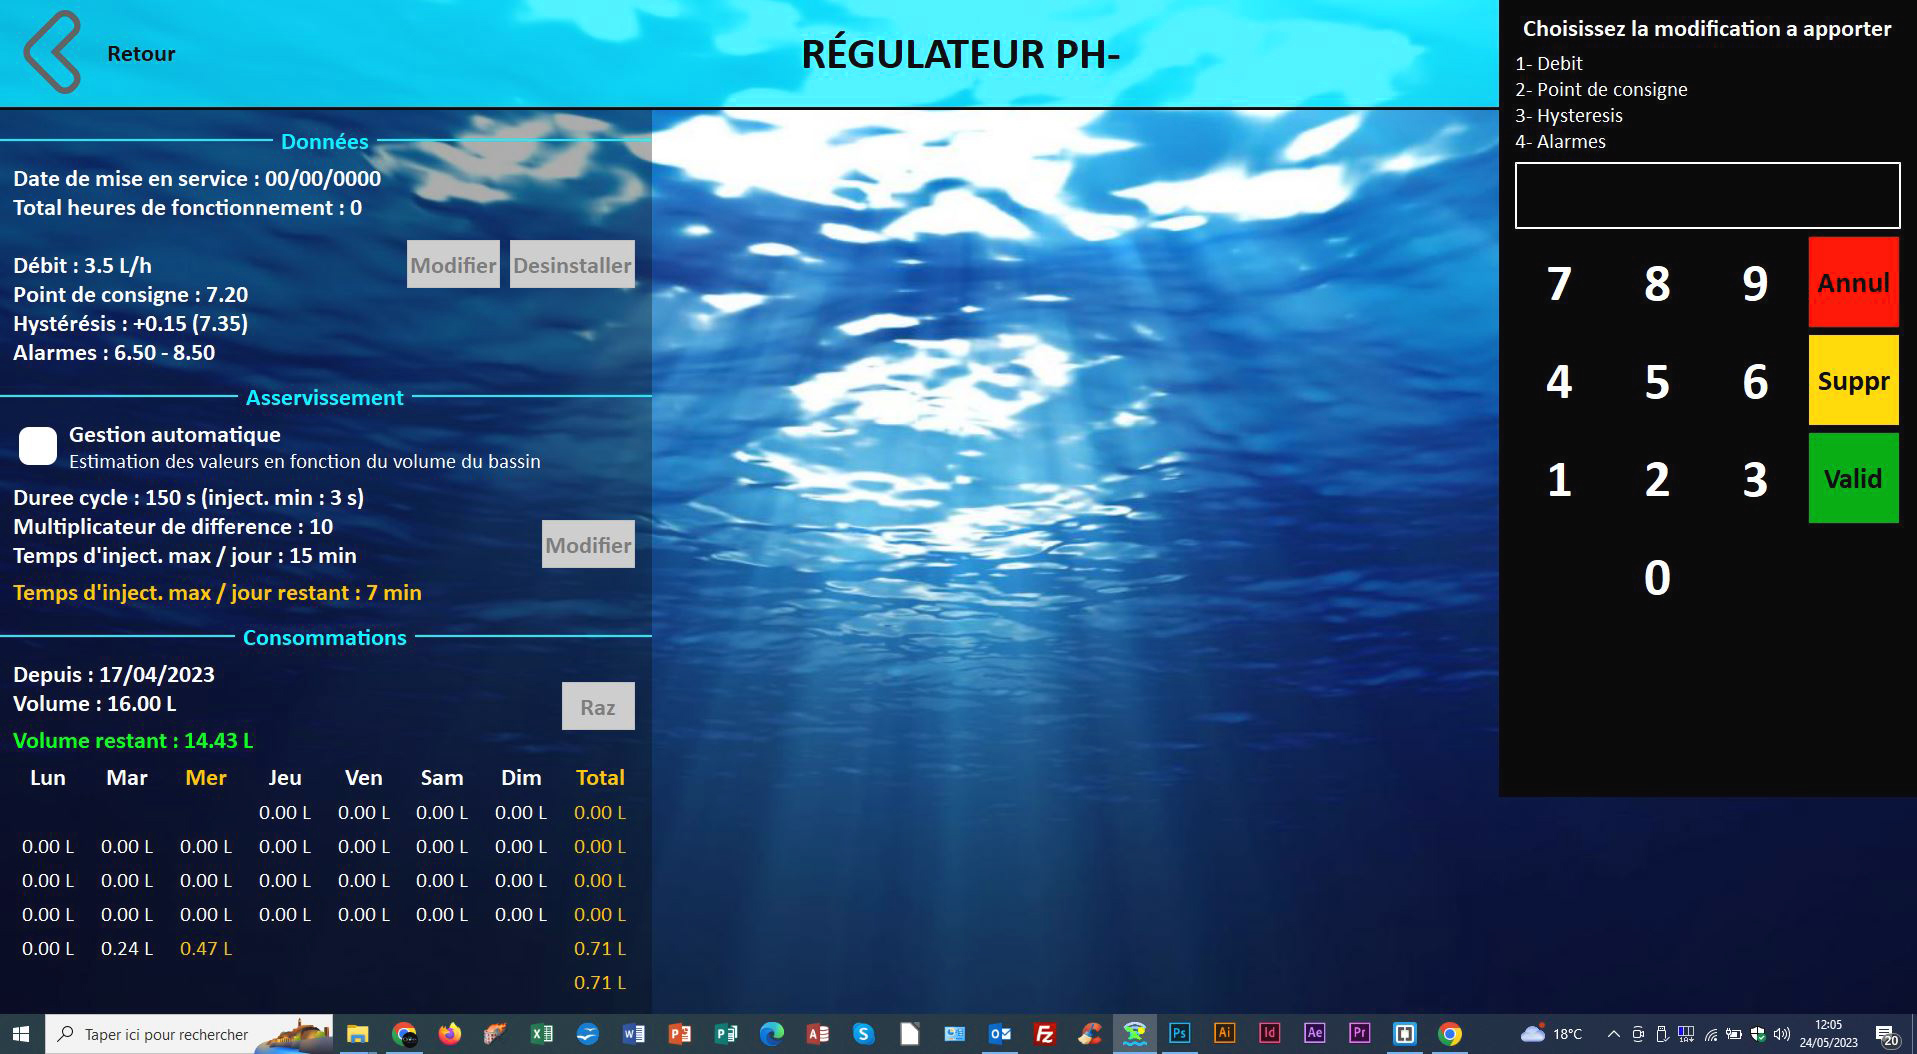Open Skype from the taskbar
The image size is (1917, 1054).
864,1033
